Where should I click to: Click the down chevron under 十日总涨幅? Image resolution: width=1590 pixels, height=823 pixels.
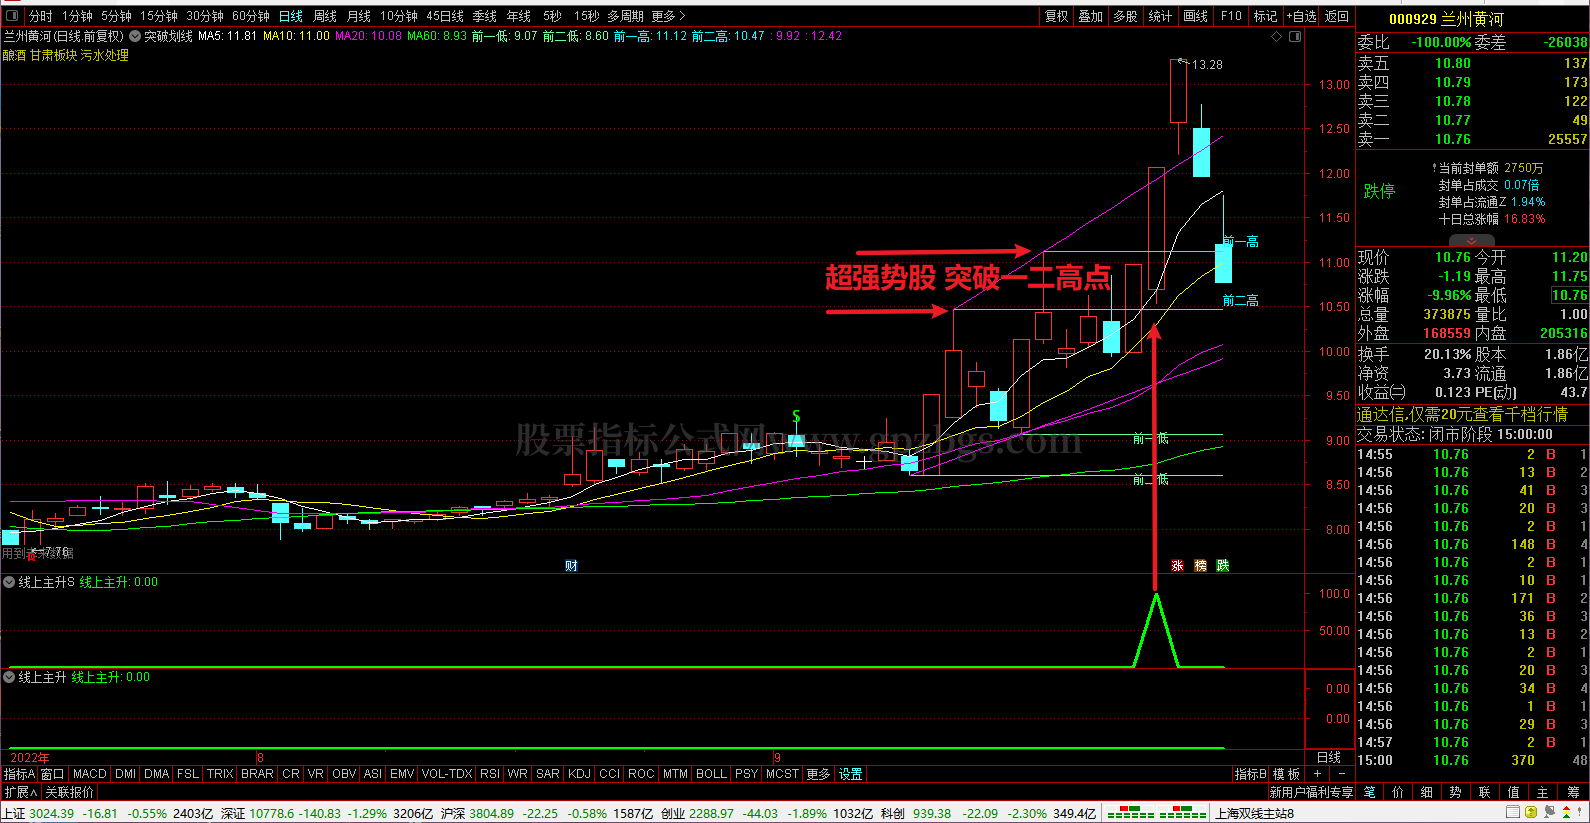pyautogui.click(x=1471, y=241)
